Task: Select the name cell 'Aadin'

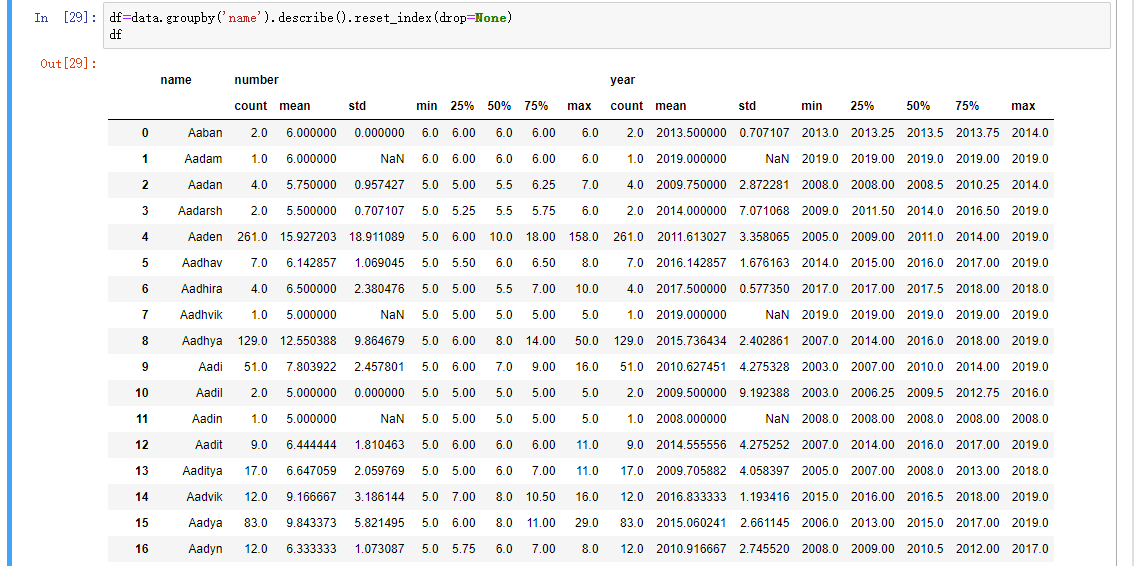Action: 208,419
